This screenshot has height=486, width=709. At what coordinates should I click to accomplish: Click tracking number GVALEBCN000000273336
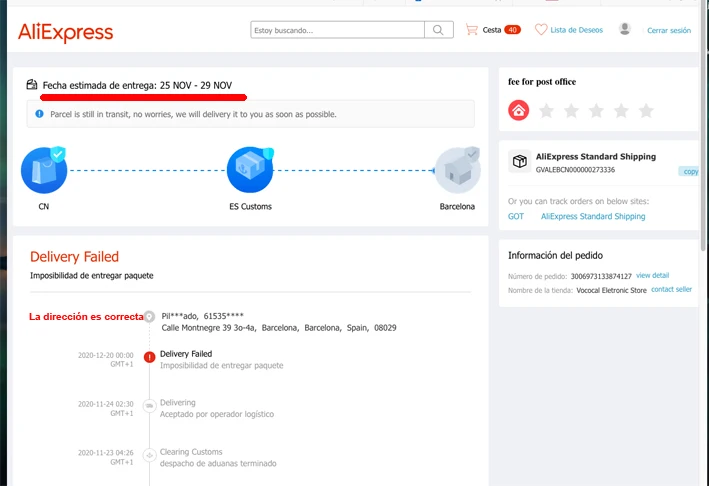tap(575, 170)
